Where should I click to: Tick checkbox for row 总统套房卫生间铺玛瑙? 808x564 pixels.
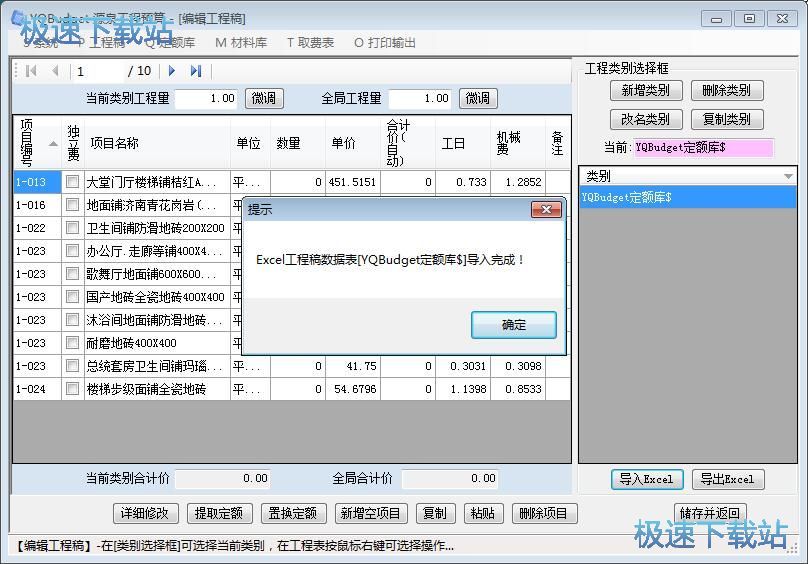(x=73, y=366)
